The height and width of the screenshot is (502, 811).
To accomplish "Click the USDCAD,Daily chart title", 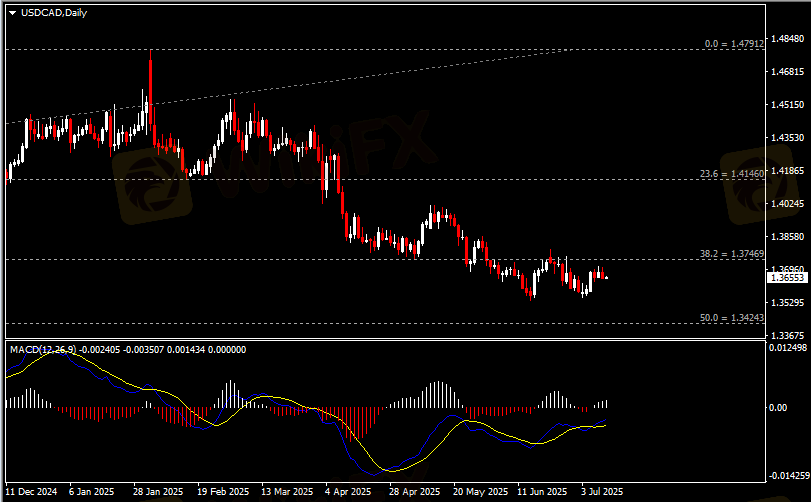I will tap(54, 13).
